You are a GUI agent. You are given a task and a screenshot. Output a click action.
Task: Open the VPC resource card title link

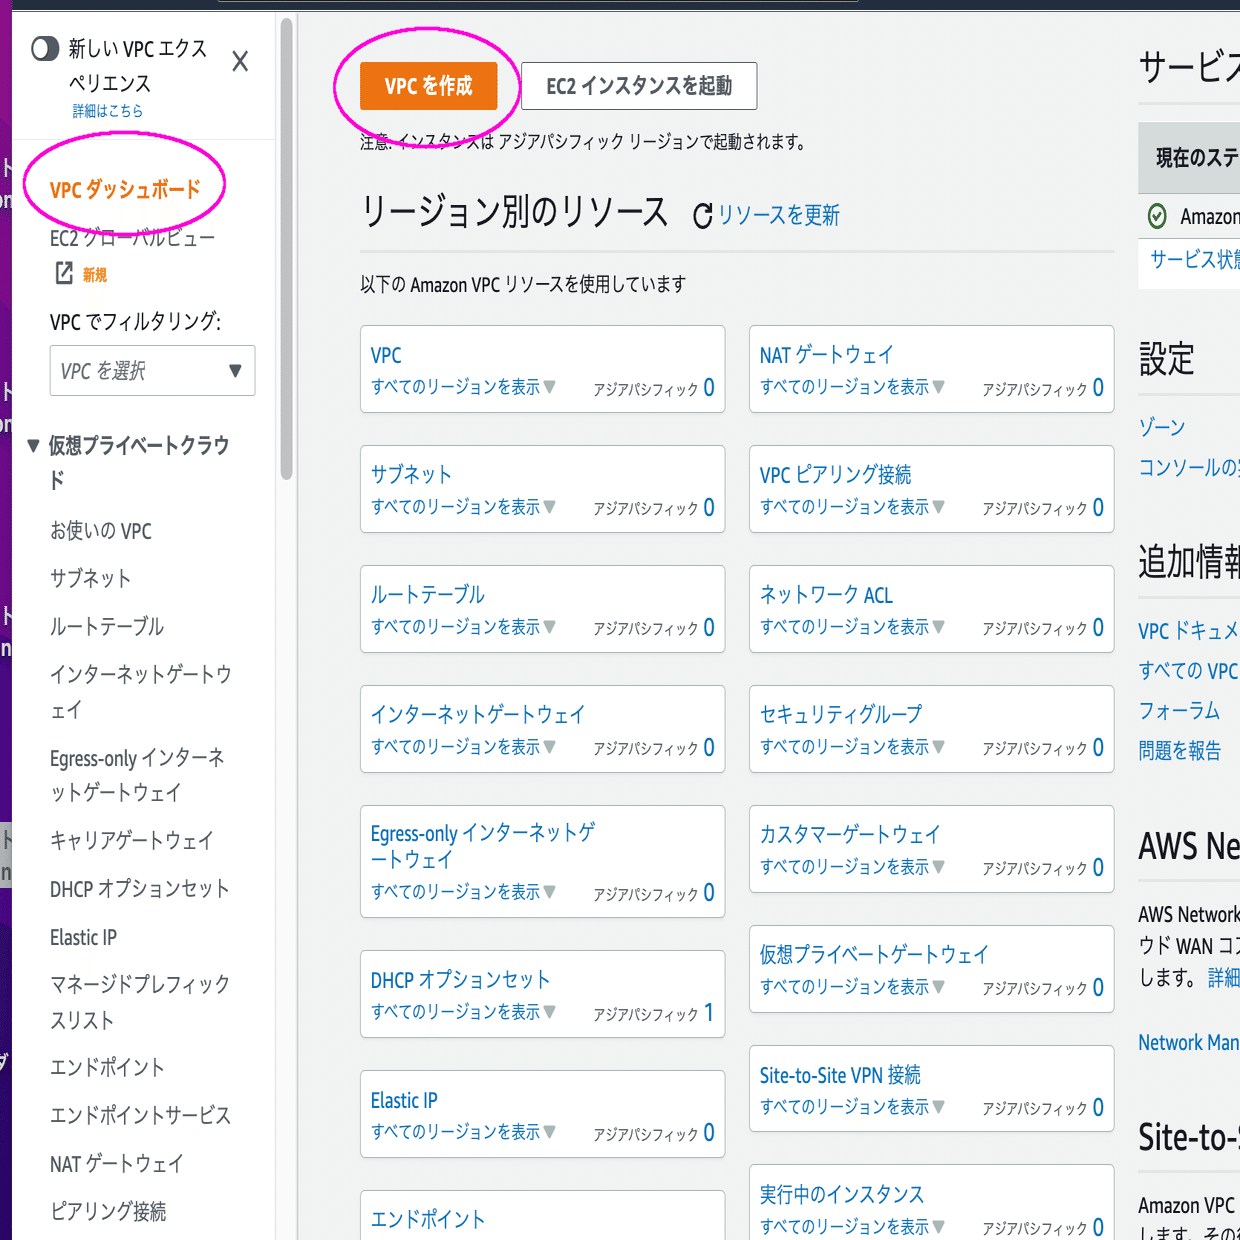click(x=386, y=355)
